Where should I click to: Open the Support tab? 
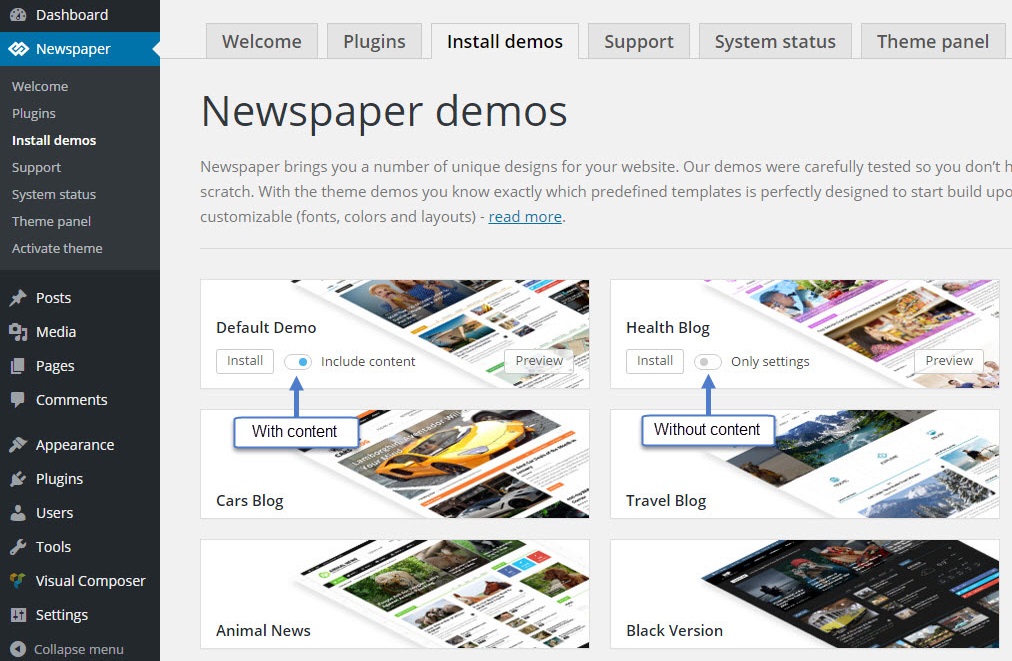(x=639, y=41)
